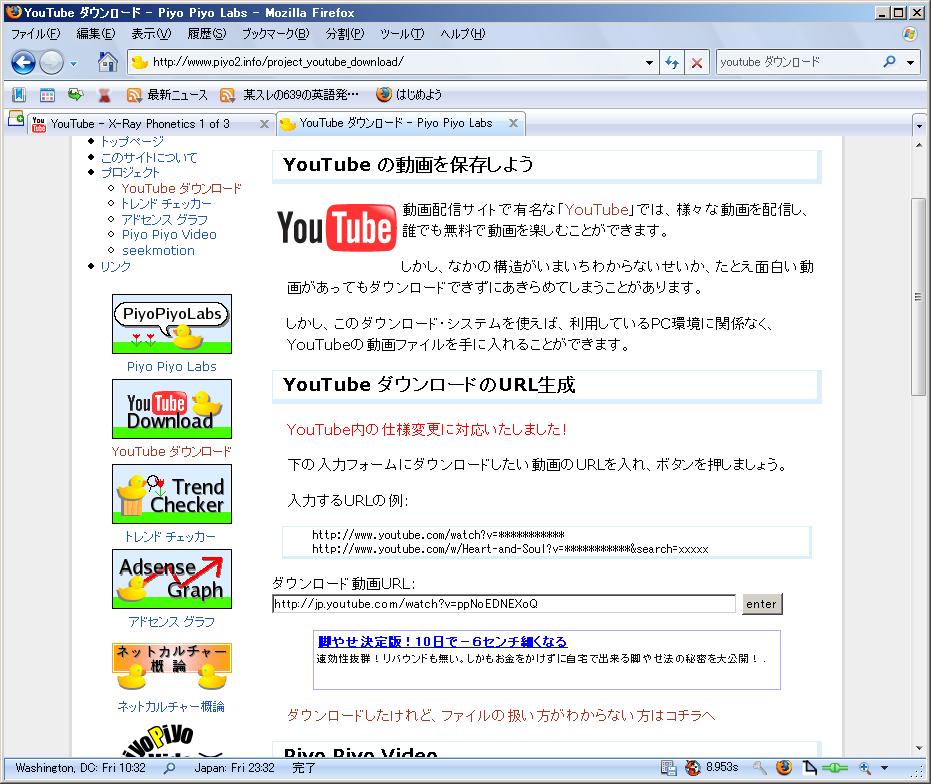Open the 某スレの639の英語発… feed bookmark

point(289,94)
